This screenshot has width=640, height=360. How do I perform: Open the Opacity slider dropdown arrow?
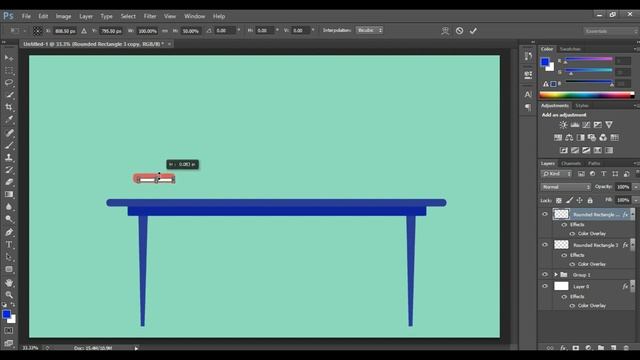tap(636, 187)
